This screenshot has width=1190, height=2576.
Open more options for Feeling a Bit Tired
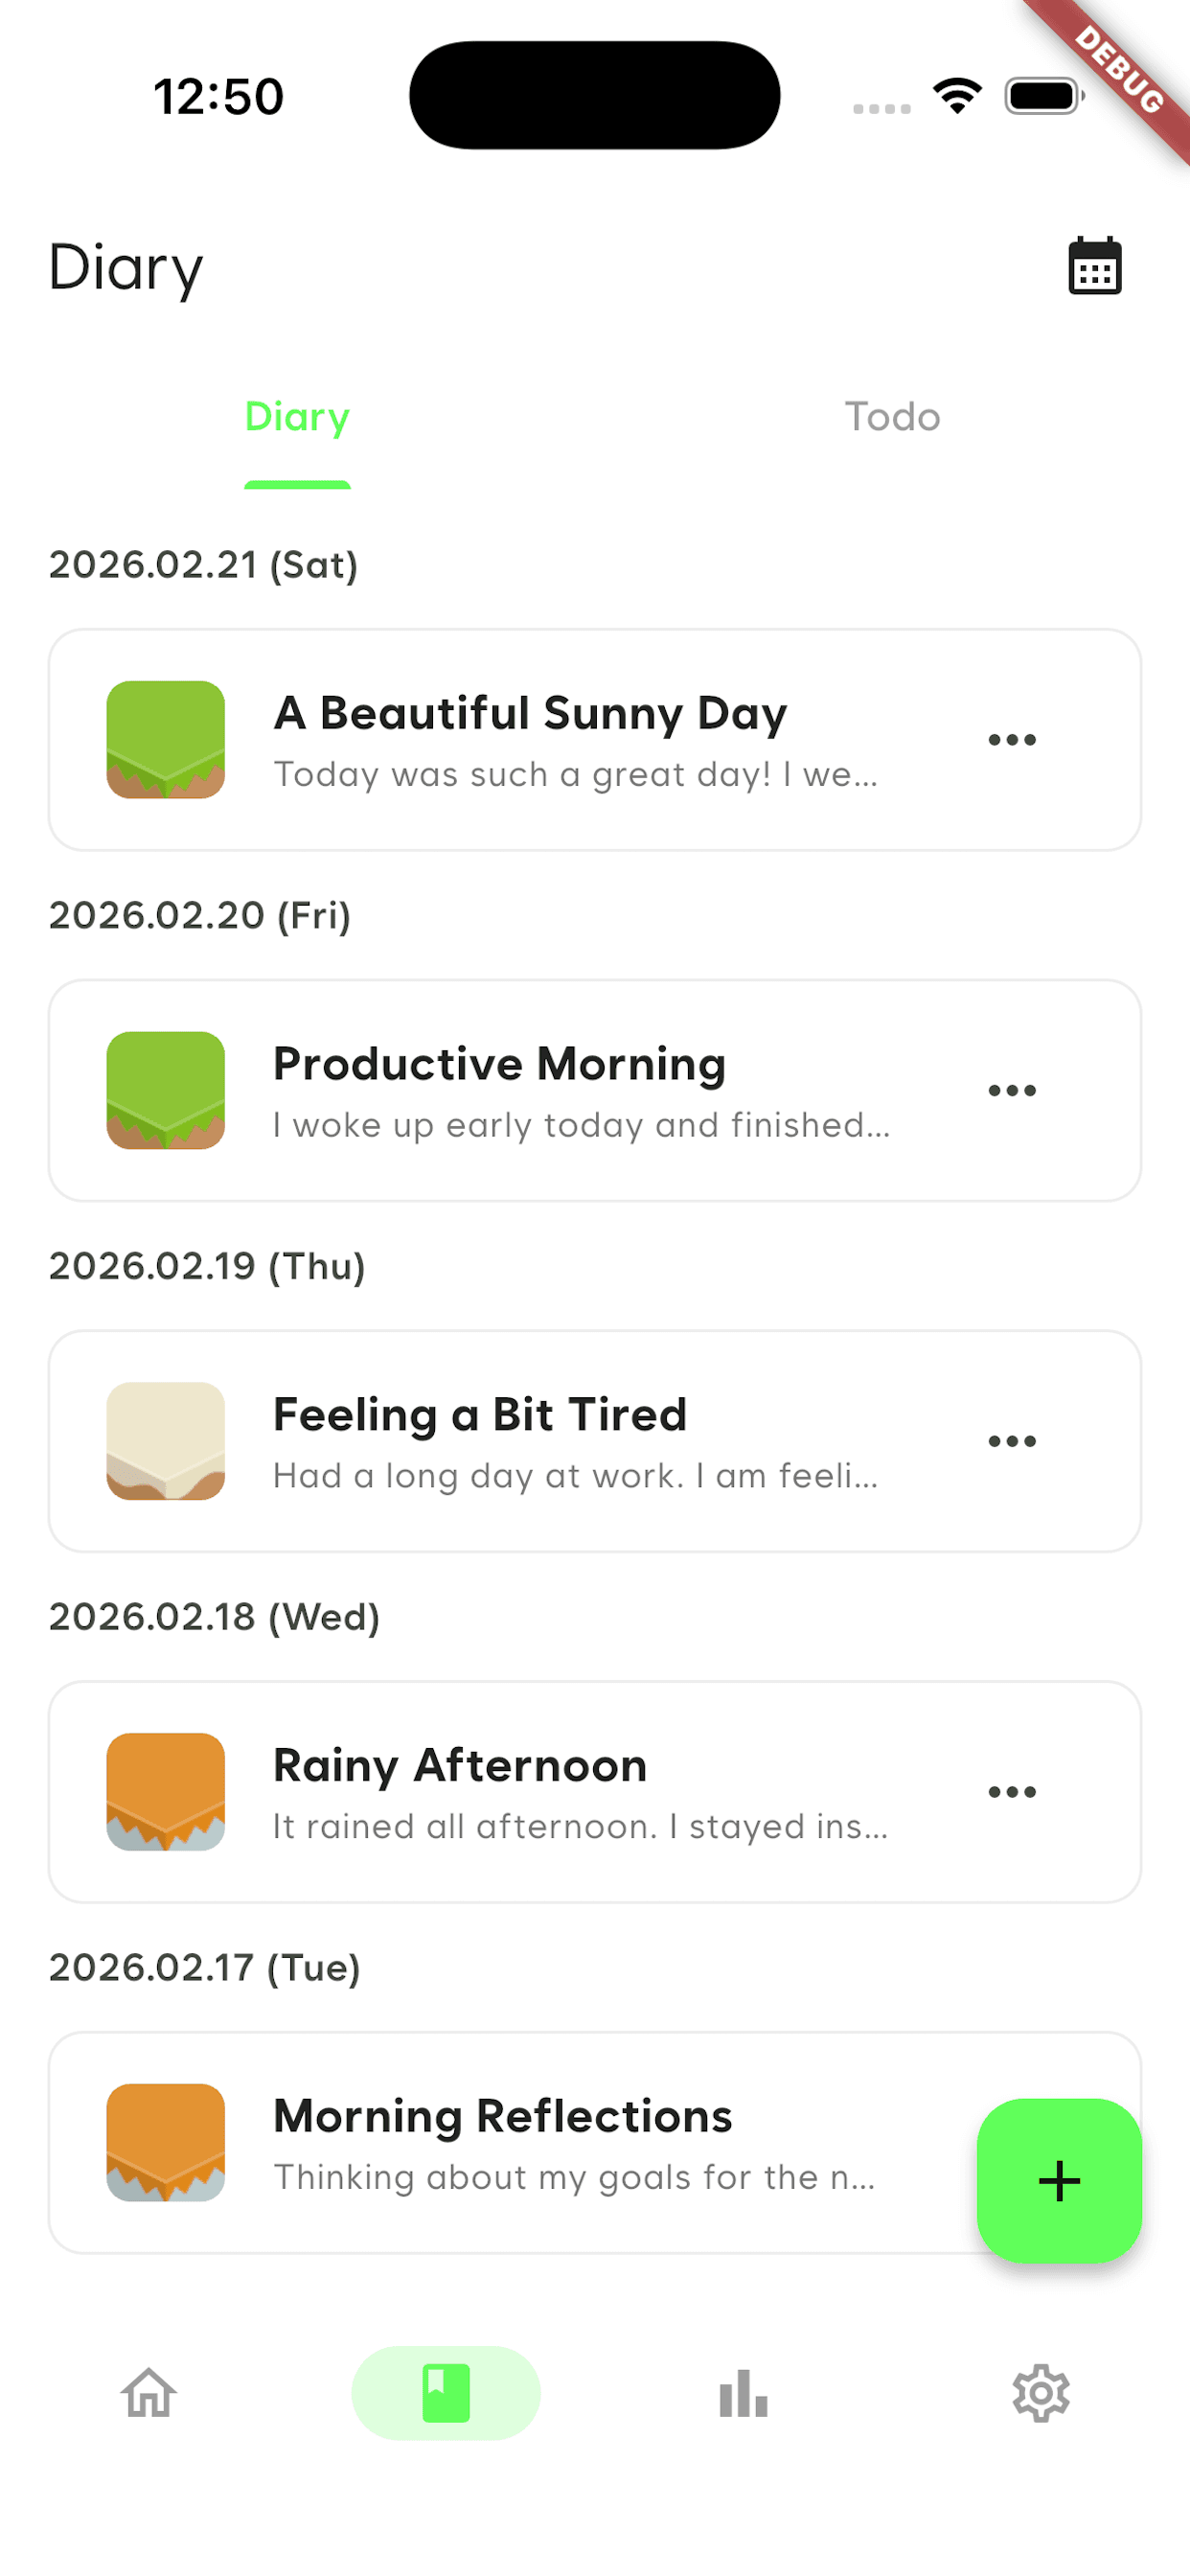pyautogui.click(x=1012, y=1441)
